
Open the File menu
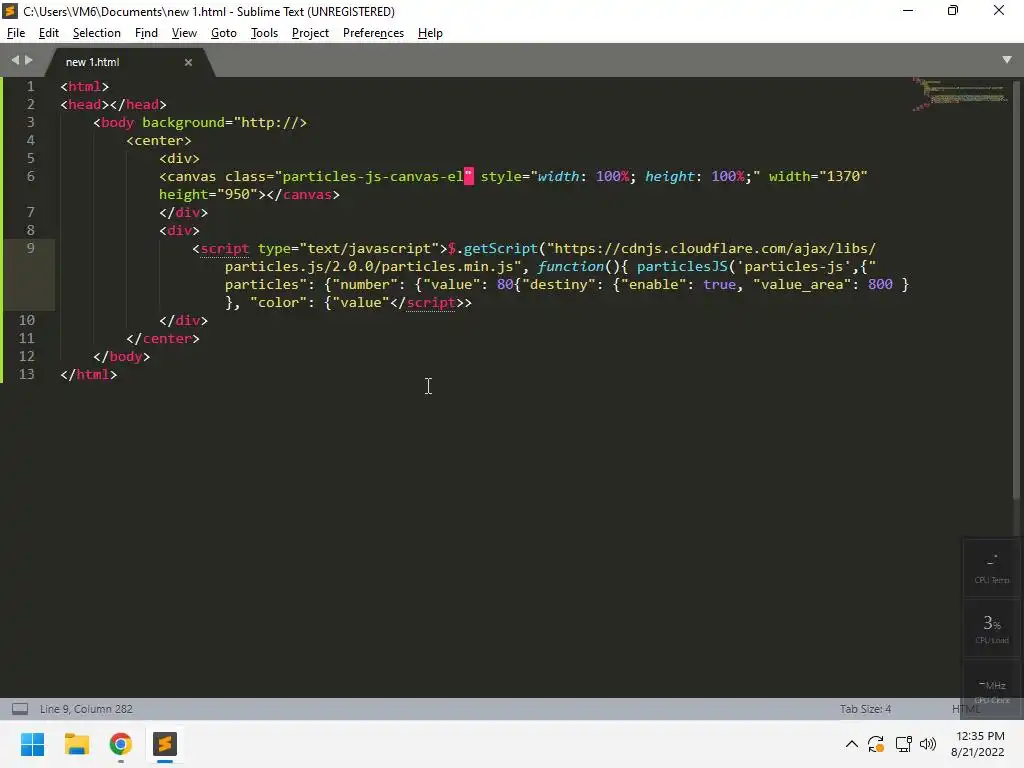point(16,33)
